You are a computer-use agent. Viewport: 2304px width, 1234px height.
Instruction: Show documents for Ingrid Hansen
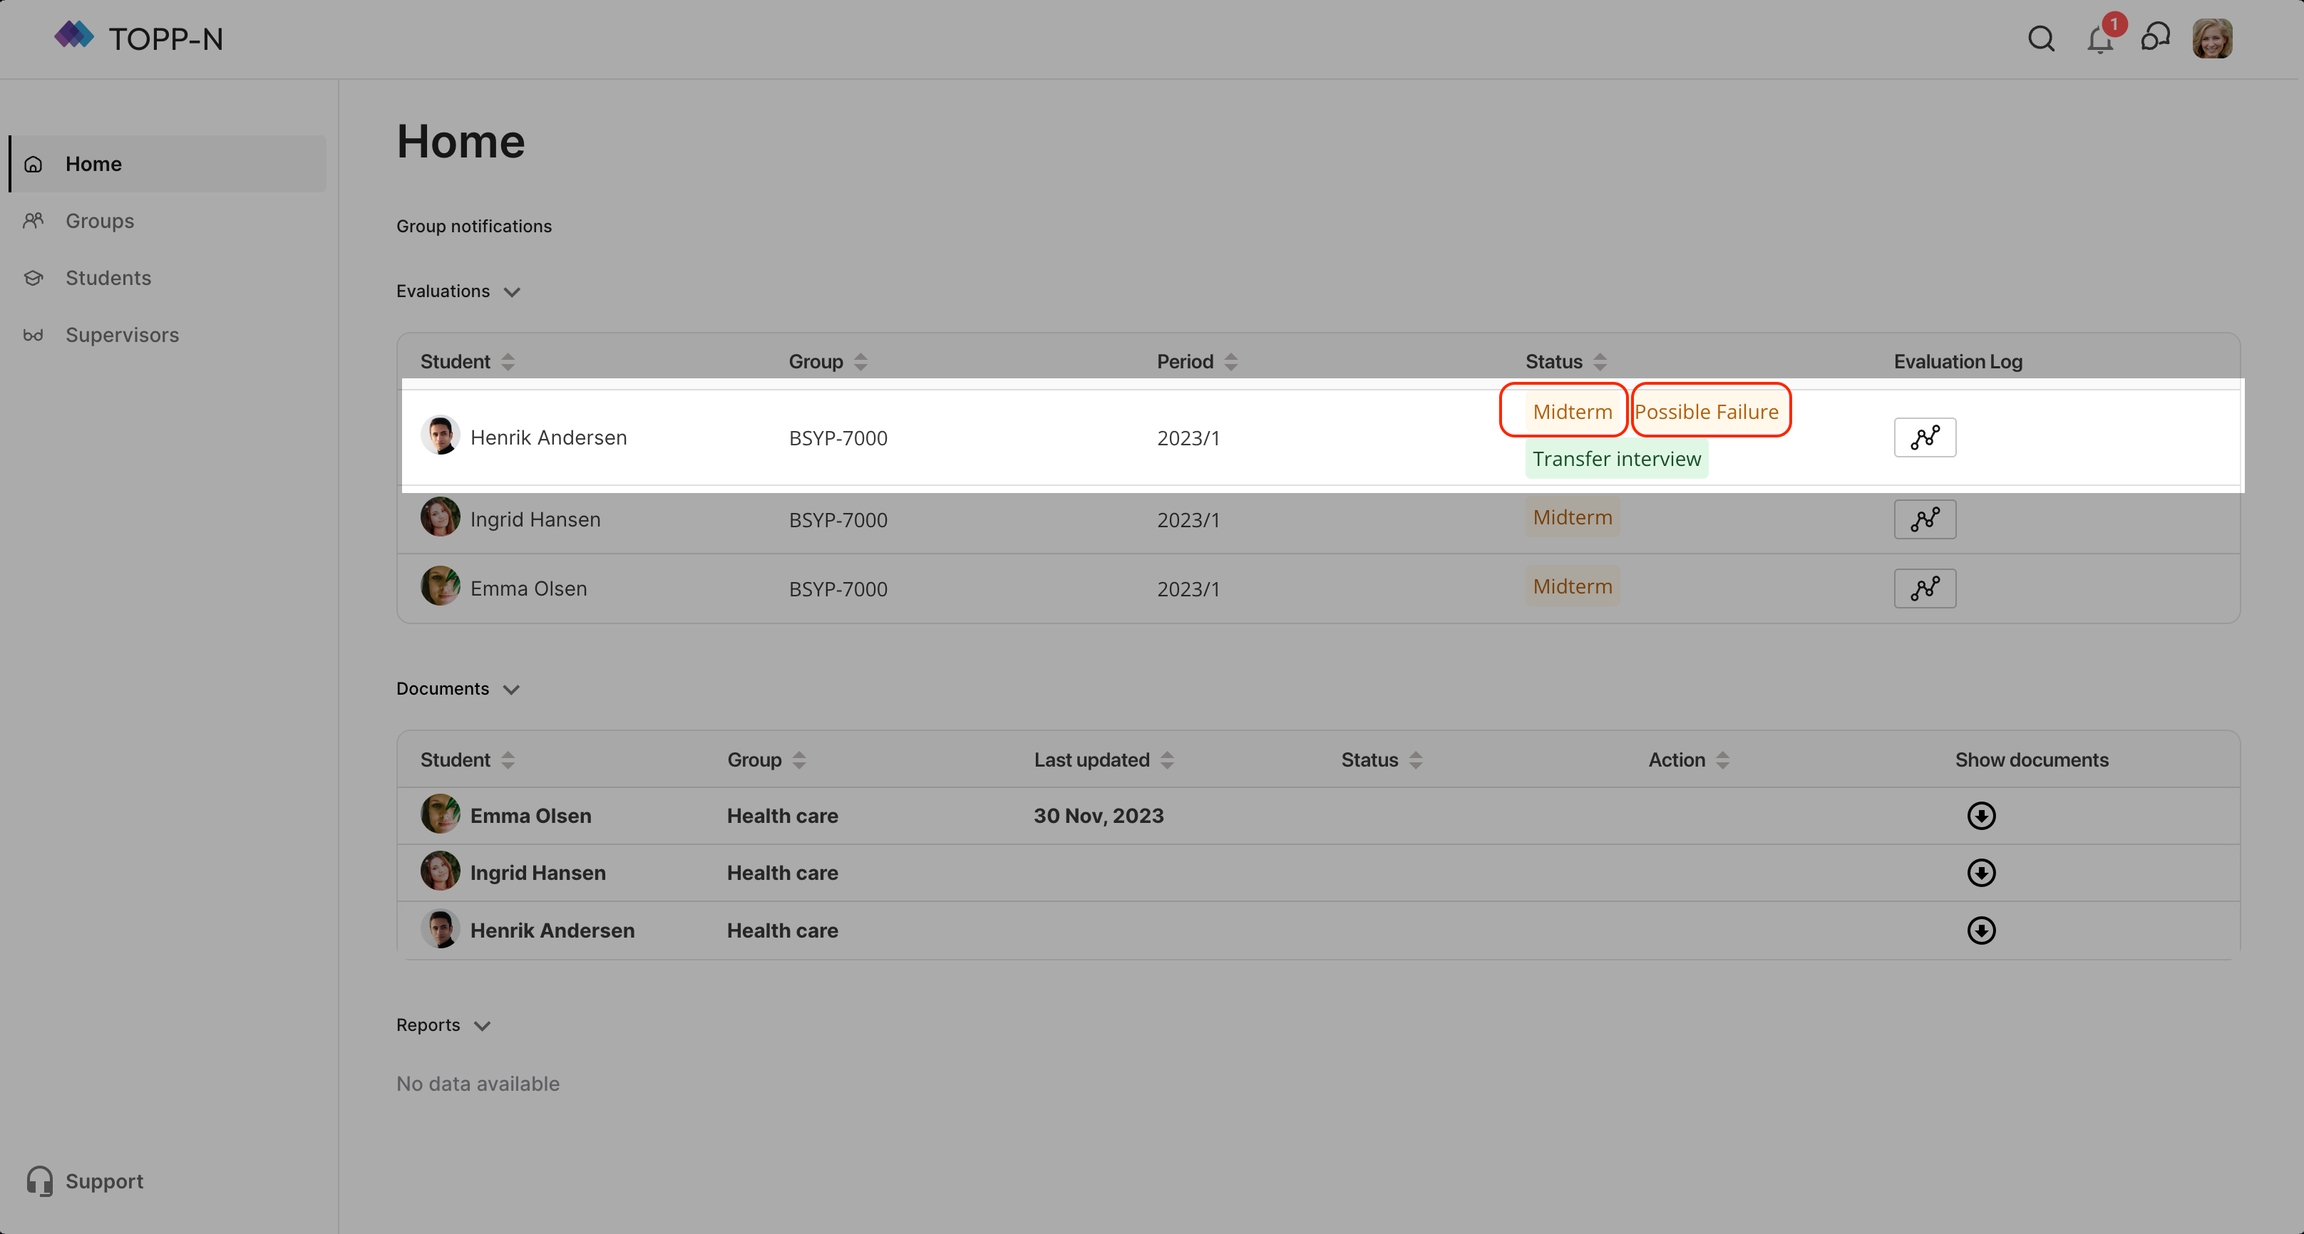coord(1980,873)
